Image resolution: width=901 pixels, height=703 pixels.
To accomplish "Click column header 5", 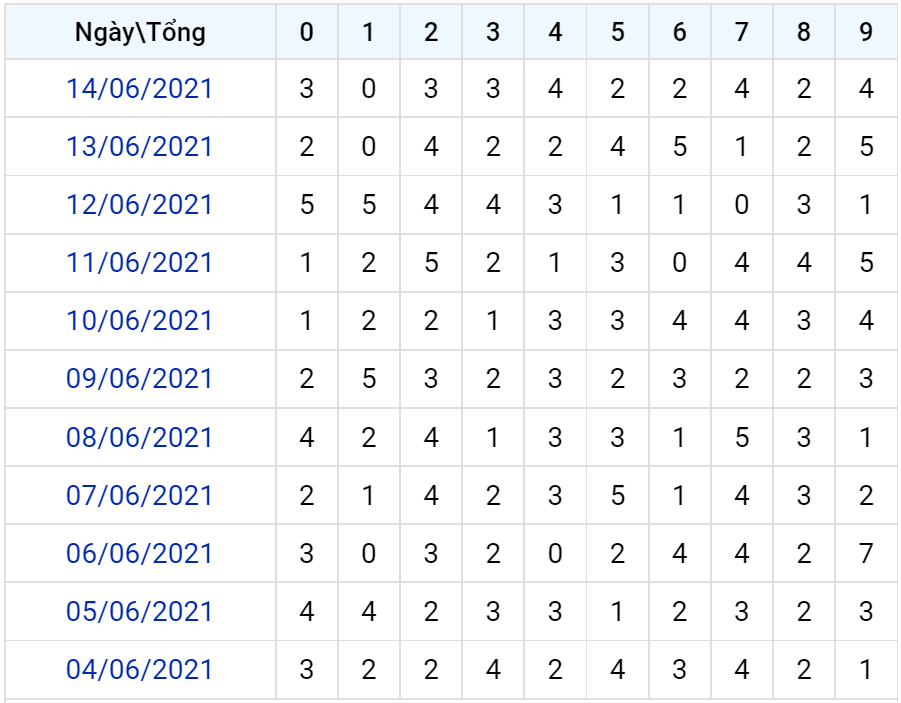I will coord(618,32).
